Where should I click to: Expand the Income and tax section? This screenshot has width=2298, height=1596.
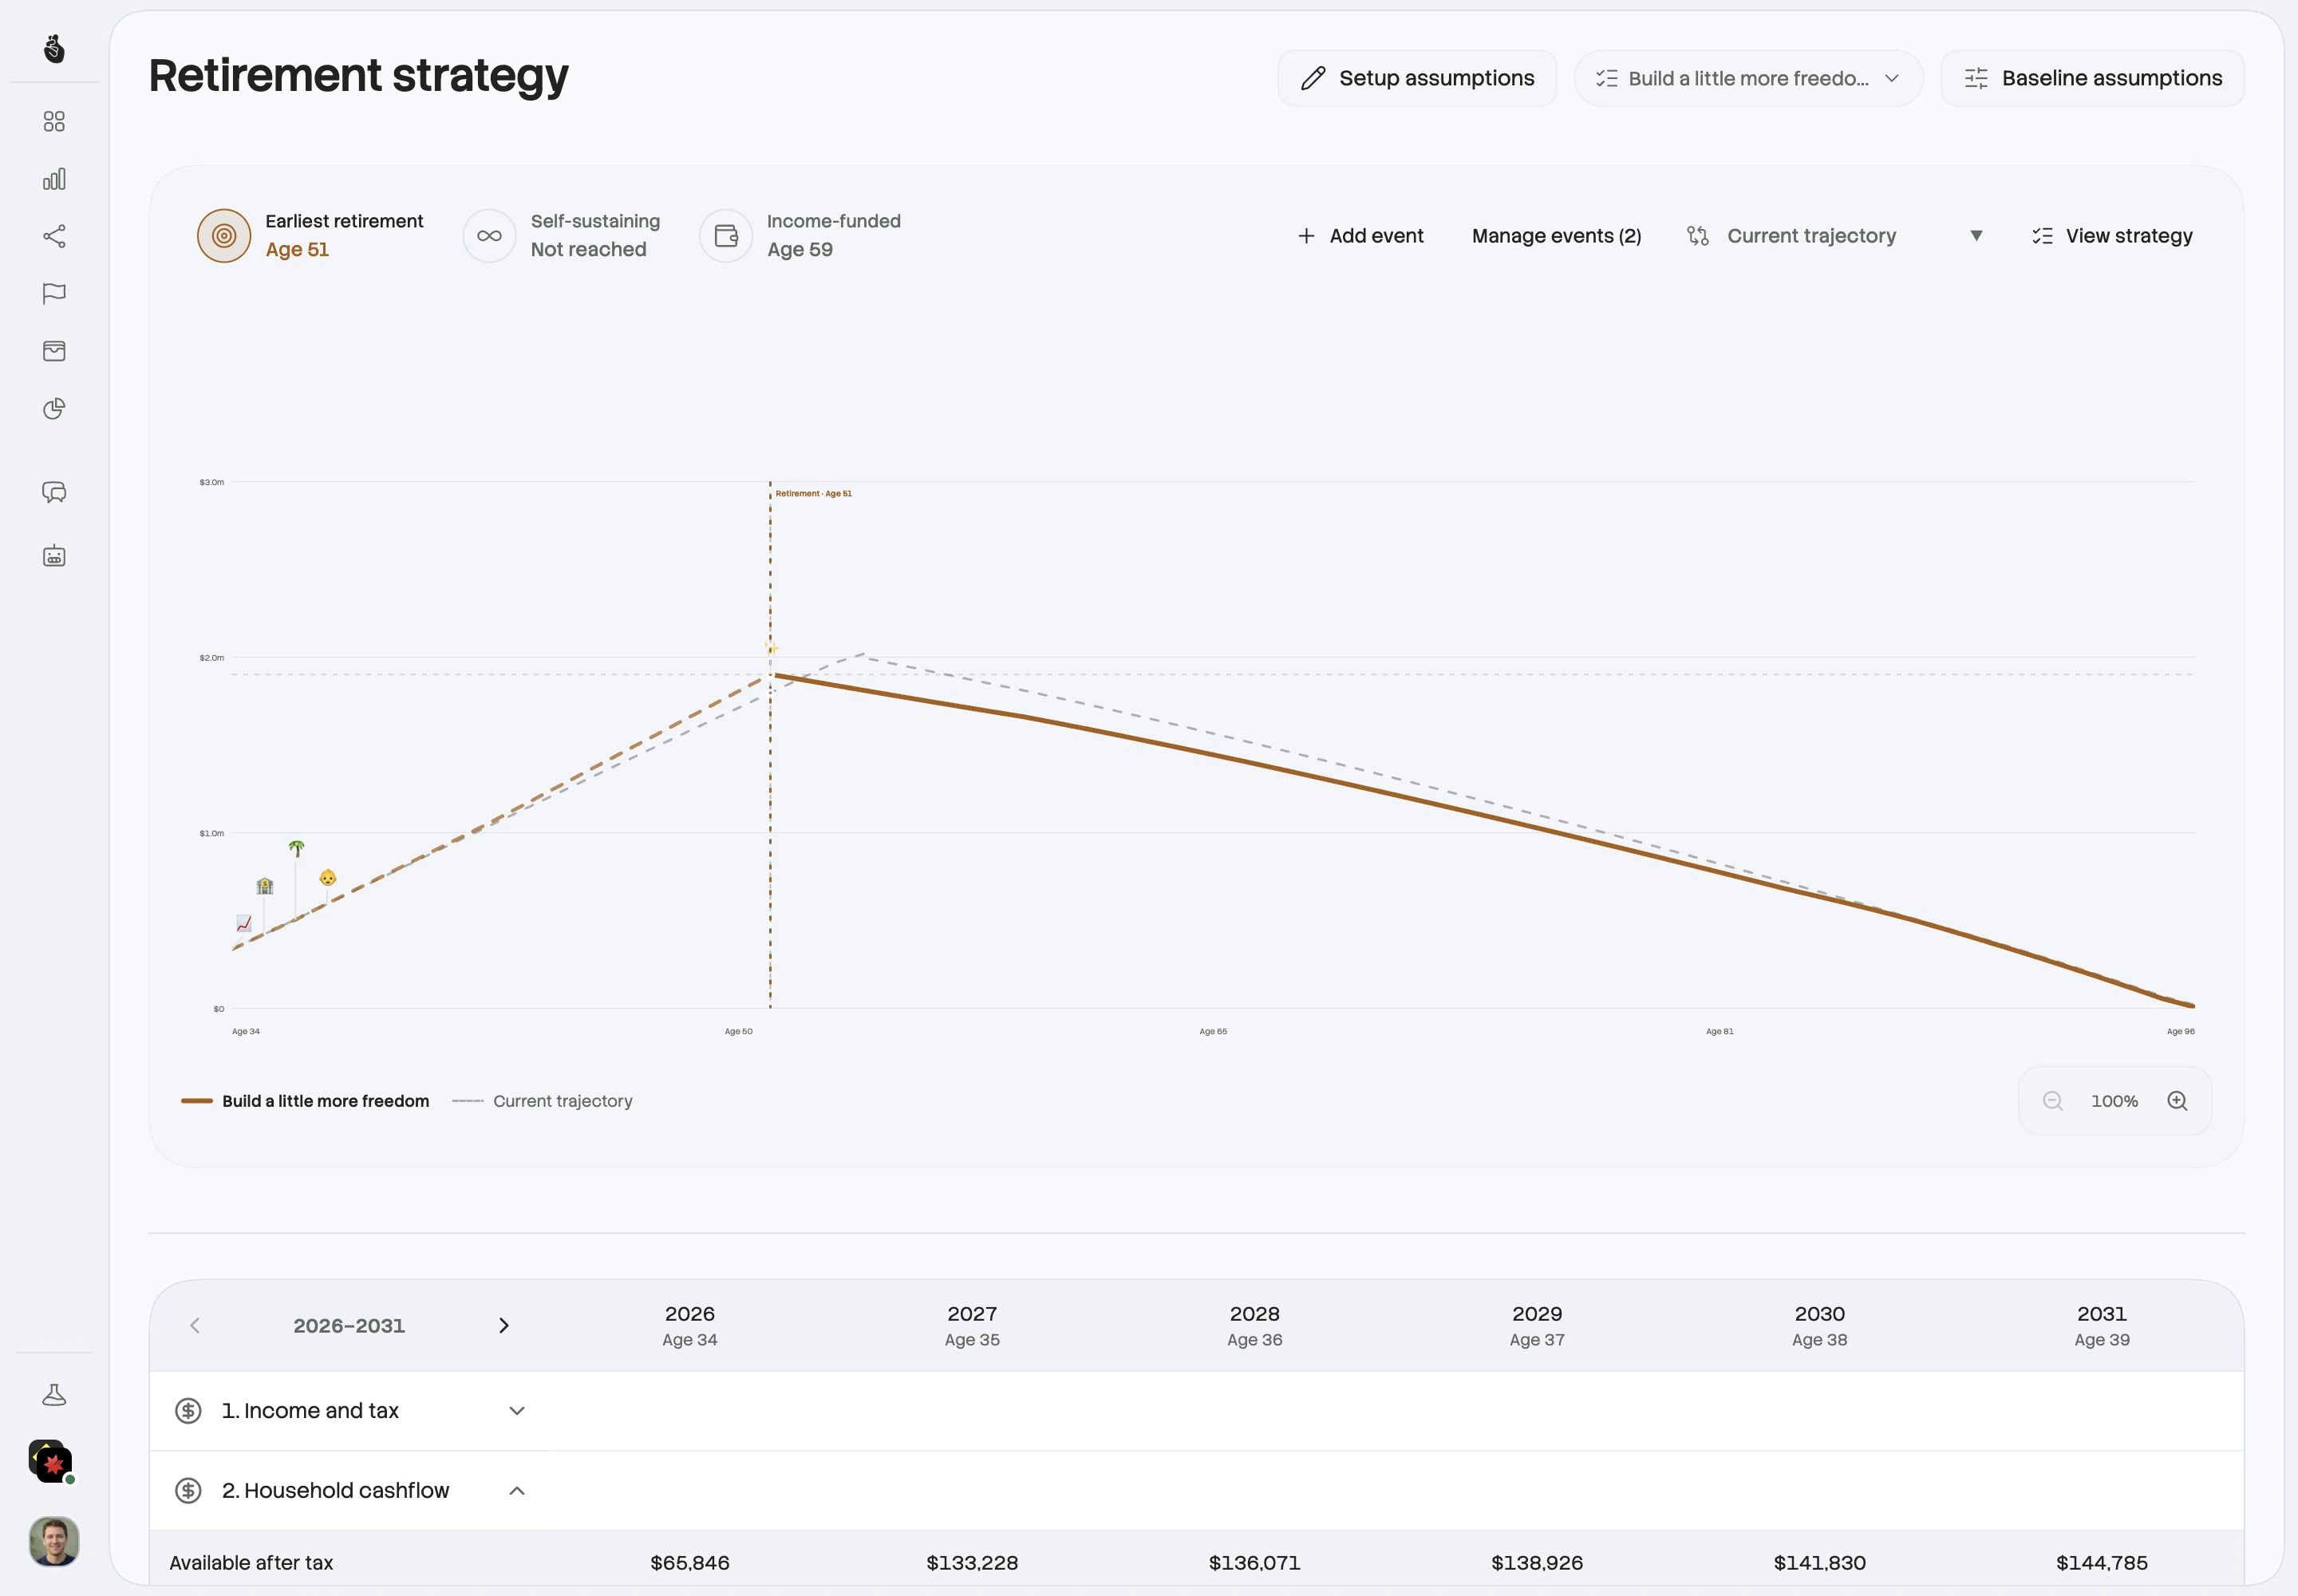coord(517,1411)
